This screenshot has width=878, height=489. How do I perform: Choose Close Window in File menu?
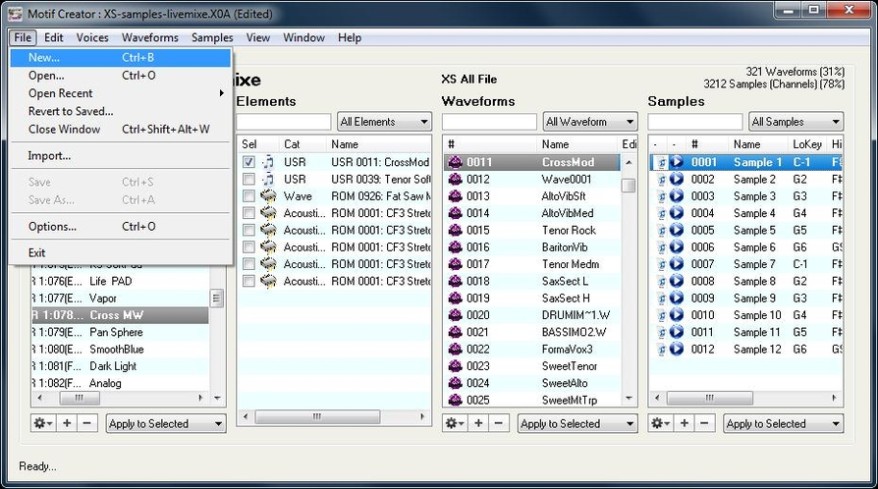[120, 129]
